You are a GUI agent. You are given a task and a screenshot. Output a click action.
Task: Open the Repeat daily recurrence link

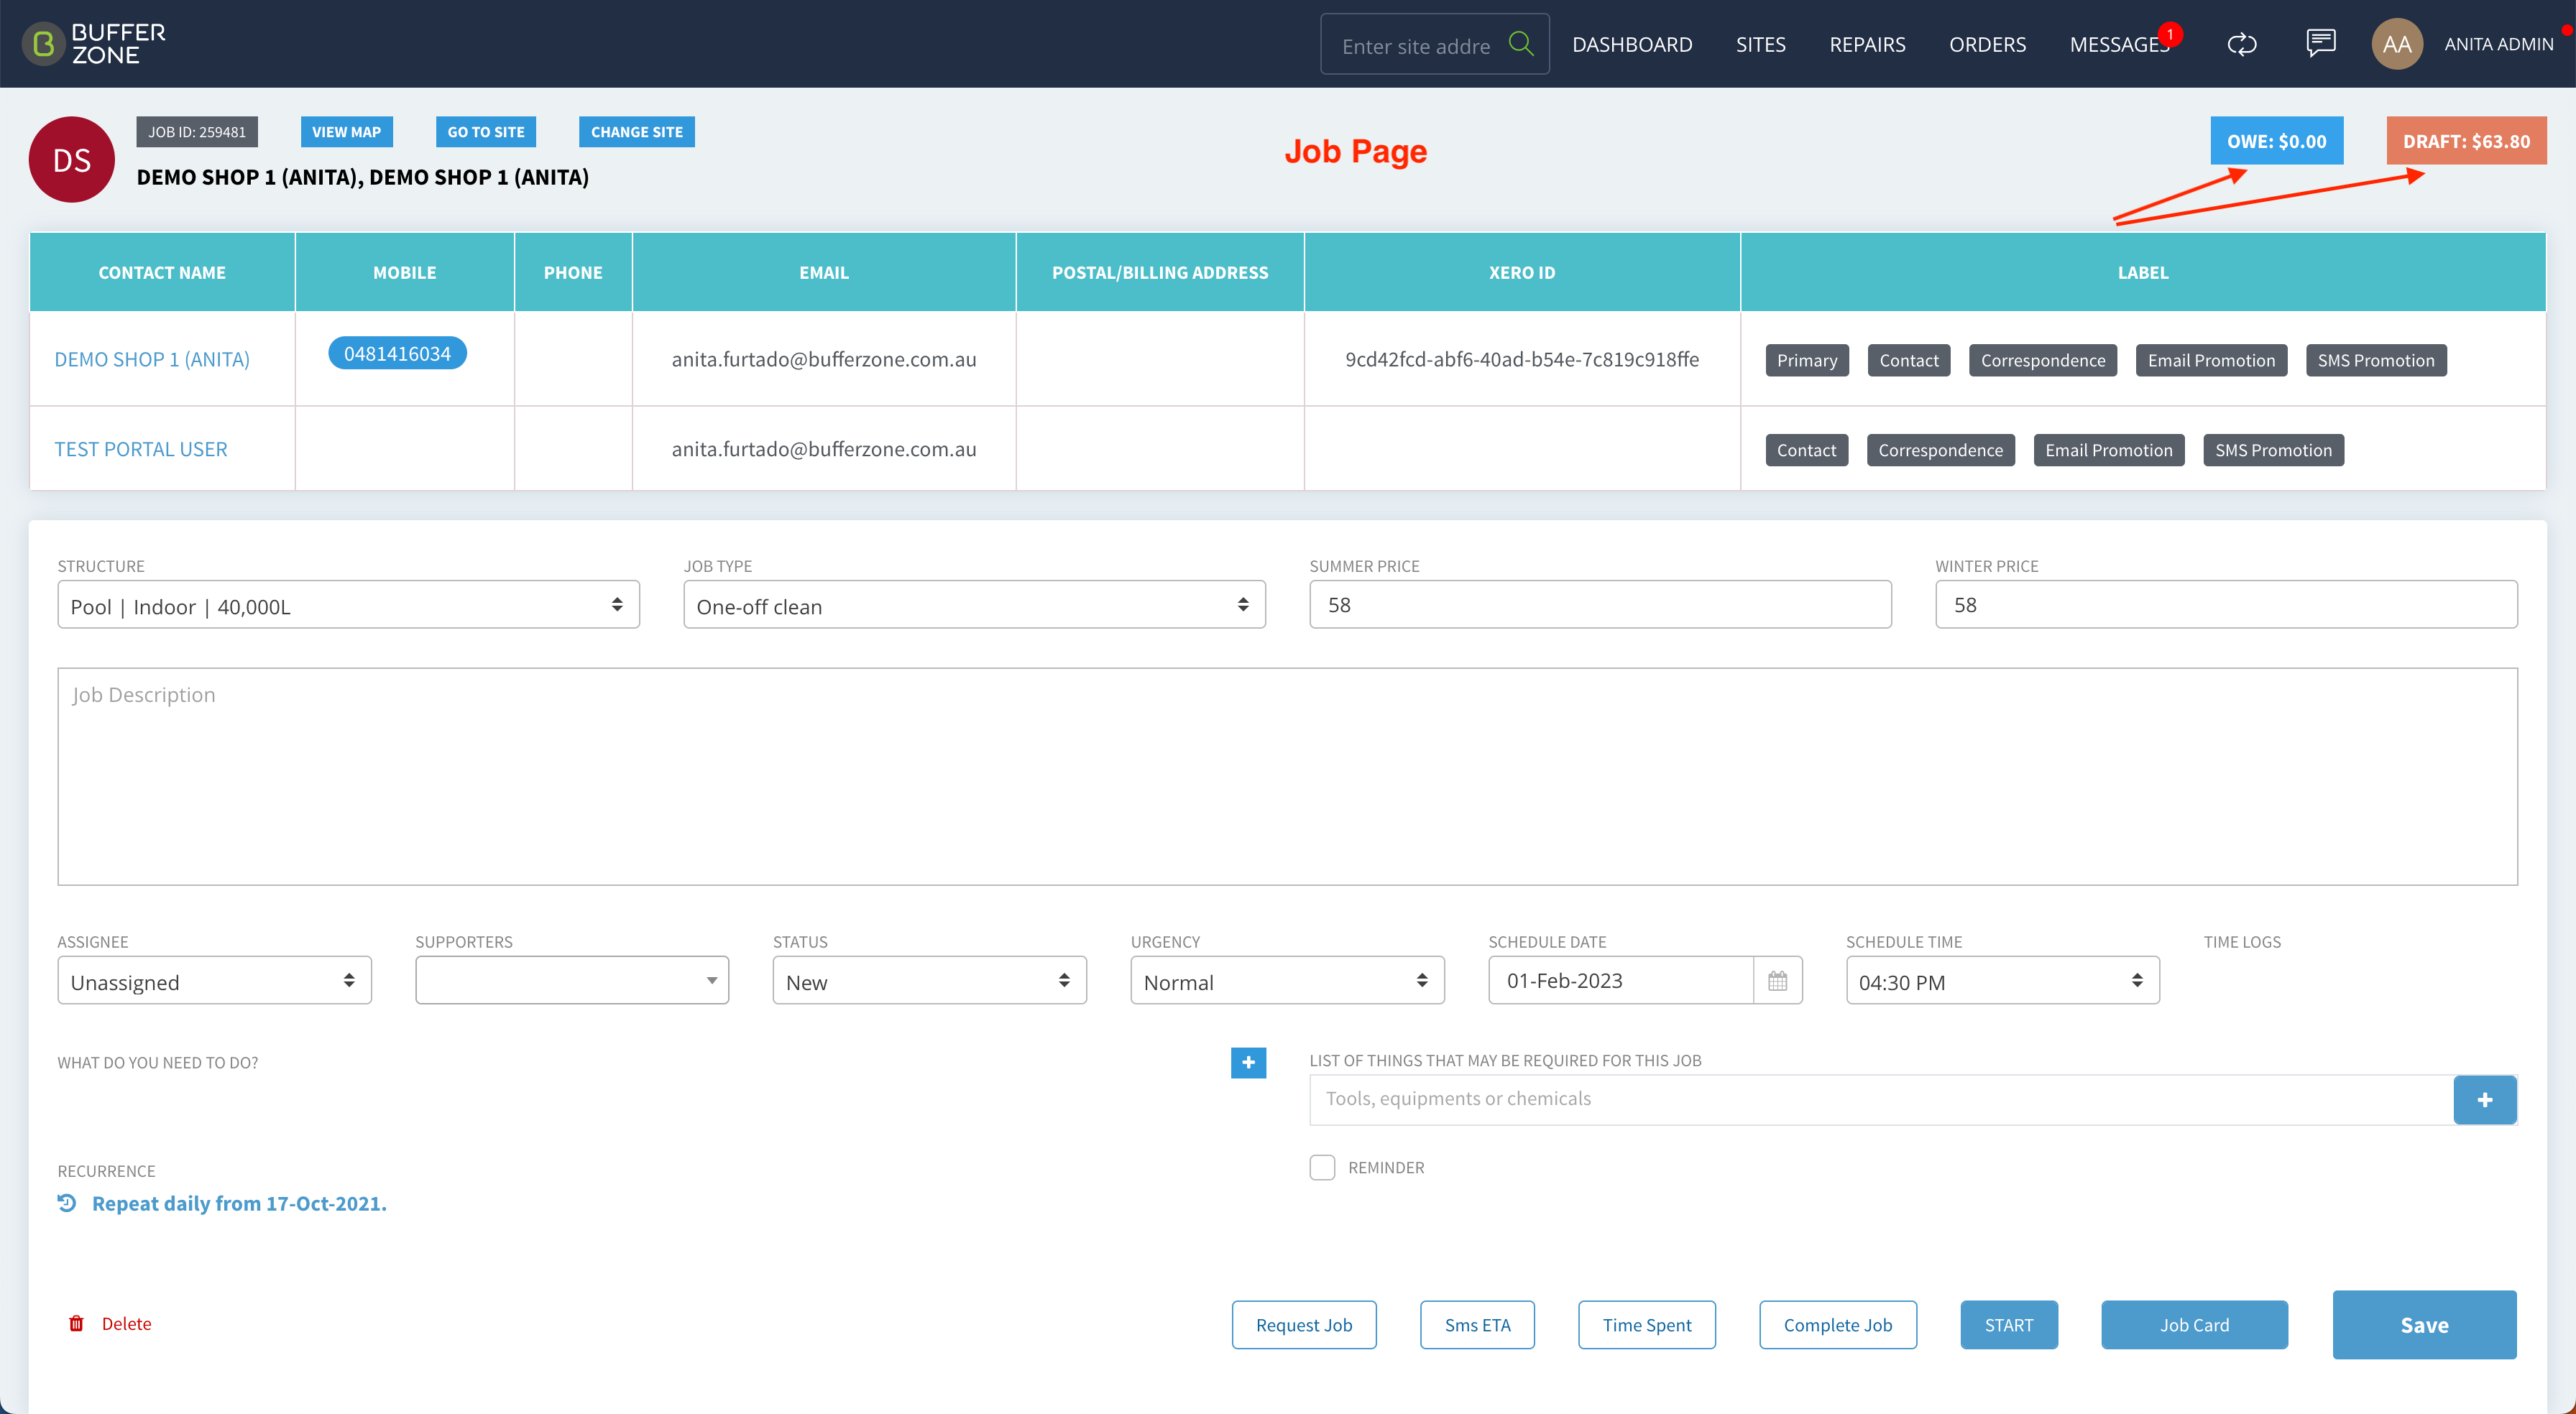pos(239,1203)
